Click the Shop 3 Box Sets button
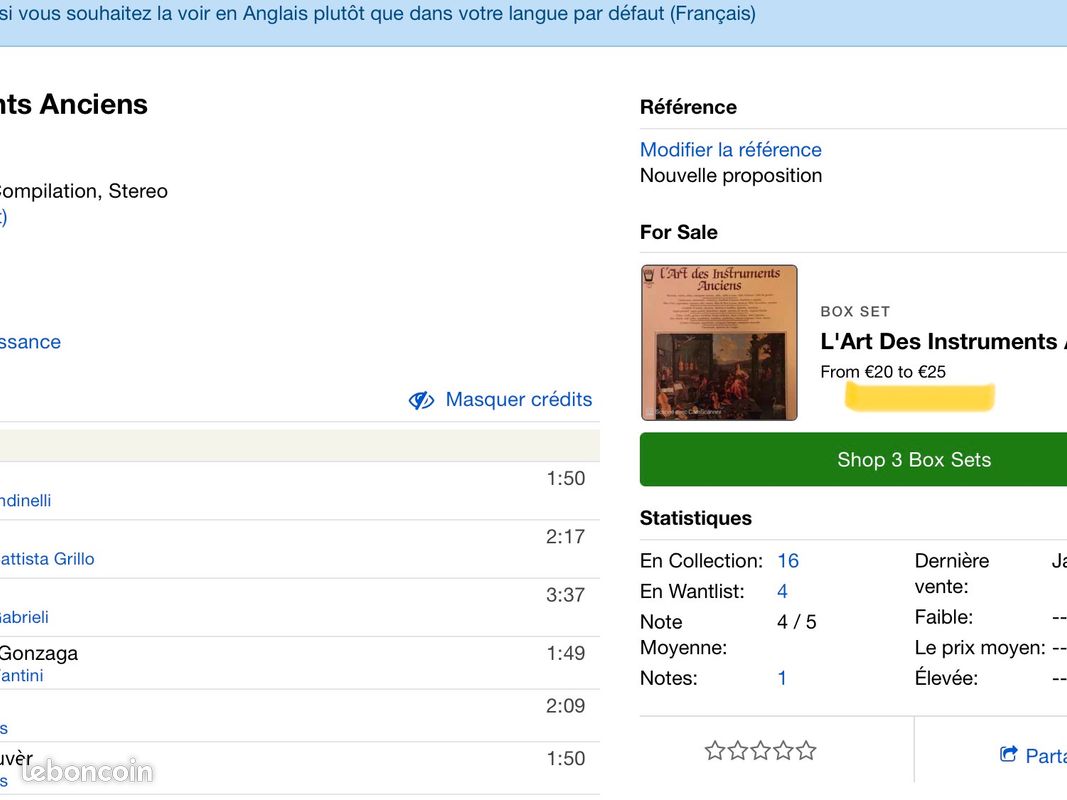Image resolution: width=1067 pixels, height=800 pixels. [x=853, y=459]
